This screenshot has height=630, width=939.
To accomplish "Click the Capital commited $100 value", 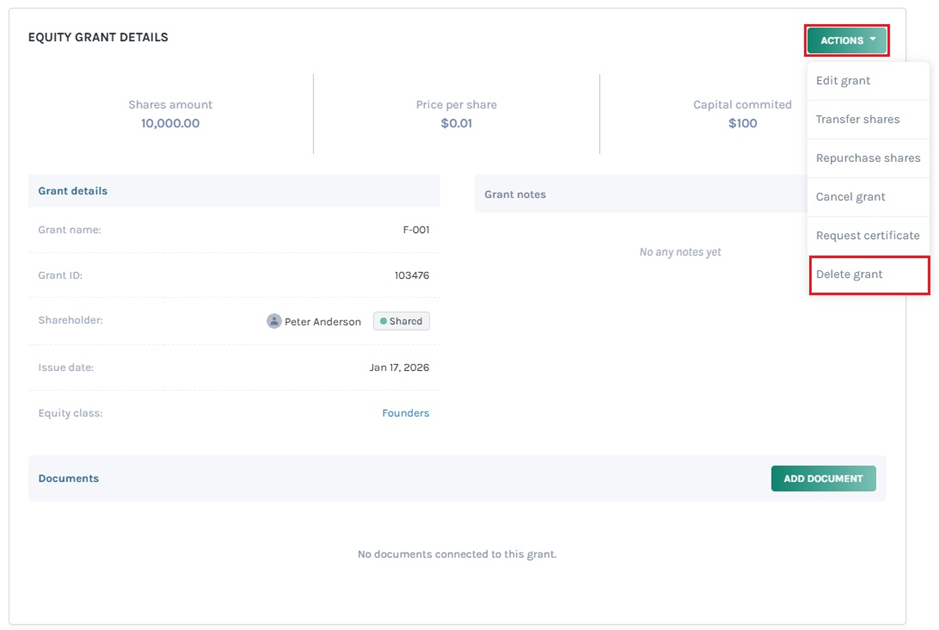I will tap(742, 123).
